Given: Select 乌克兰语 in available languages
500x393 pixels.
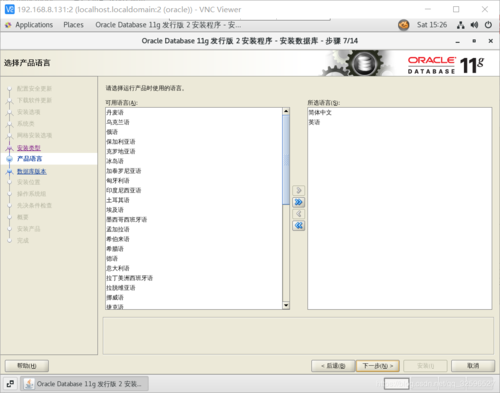Looking at the screenshot, I should [194, 122].
